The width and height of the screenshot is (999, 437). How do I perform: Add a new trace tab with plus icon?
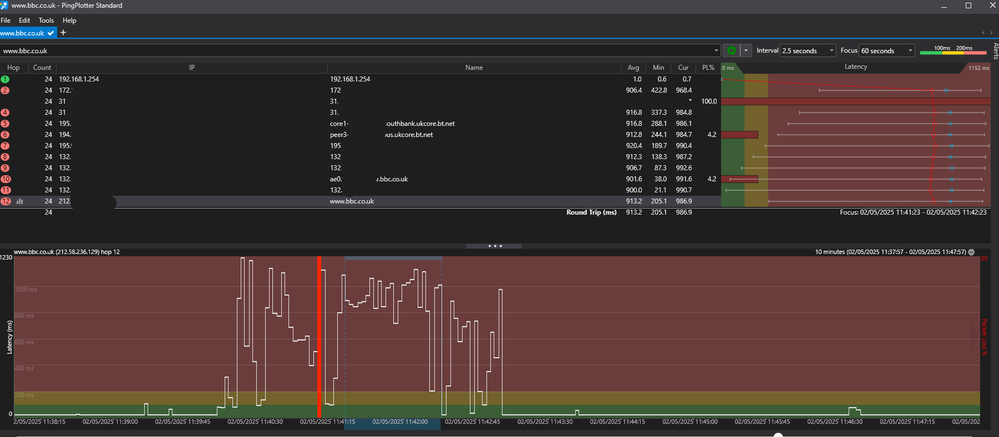pos(64,33)
